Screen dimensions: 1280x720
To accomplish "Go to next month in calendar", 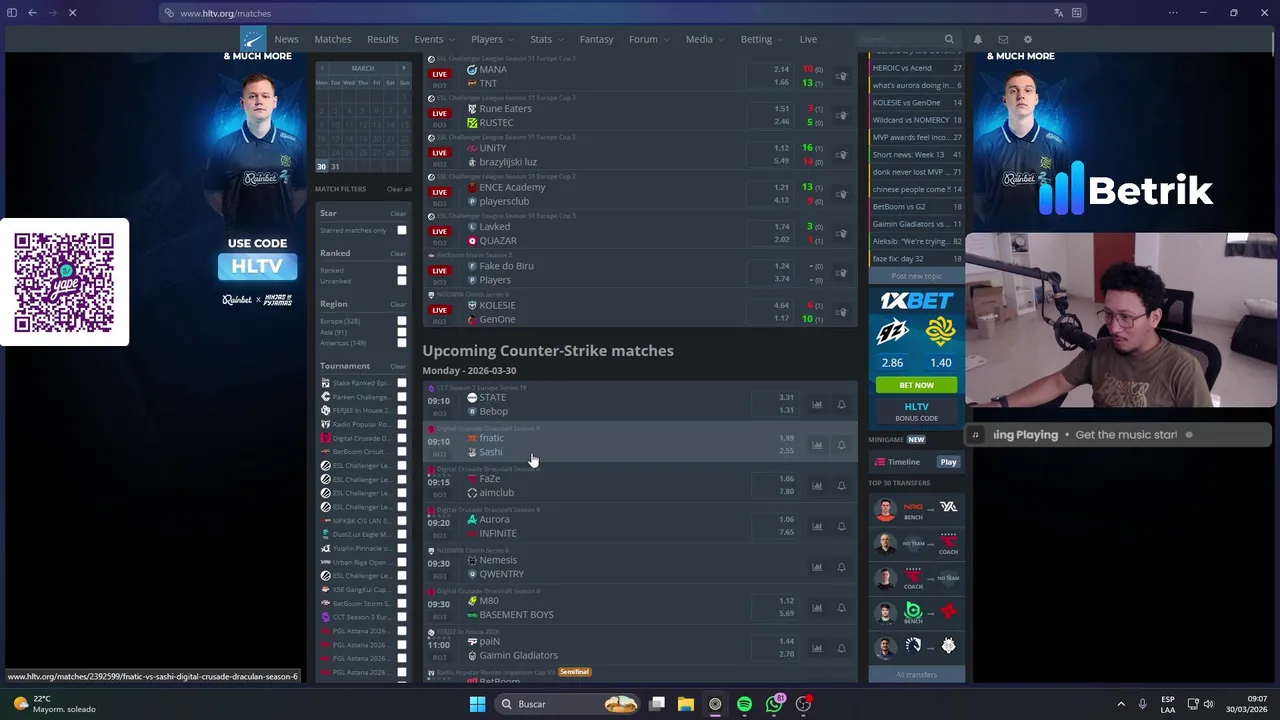I will tap(404, 68).
